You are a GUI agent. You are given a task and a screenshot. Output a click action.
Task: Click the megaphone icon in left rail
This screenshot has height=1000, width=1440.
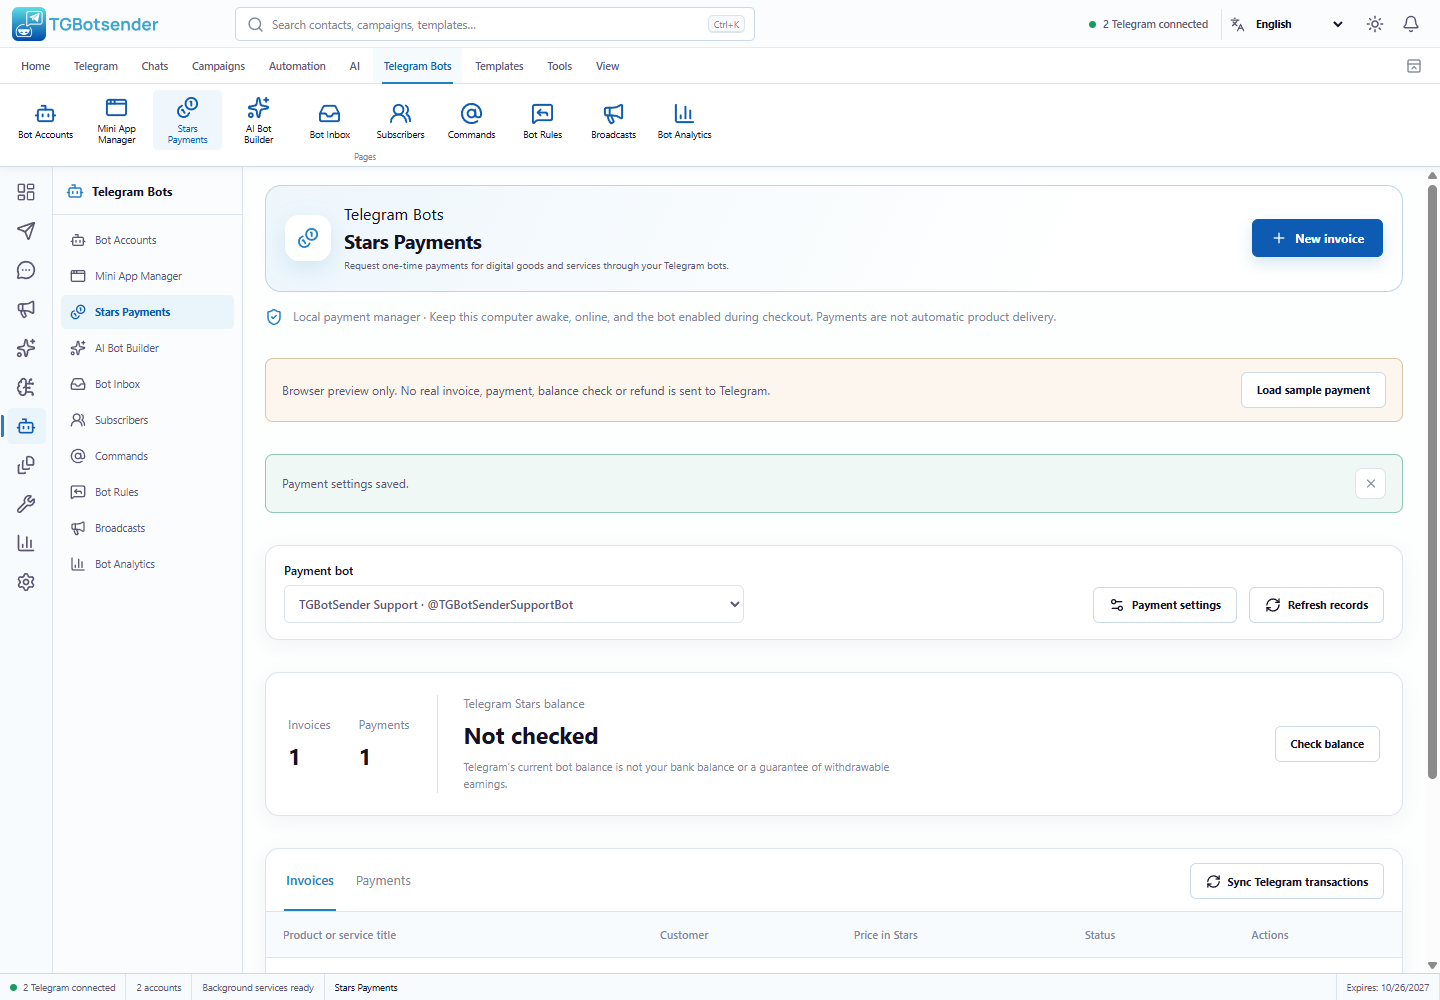26,309
